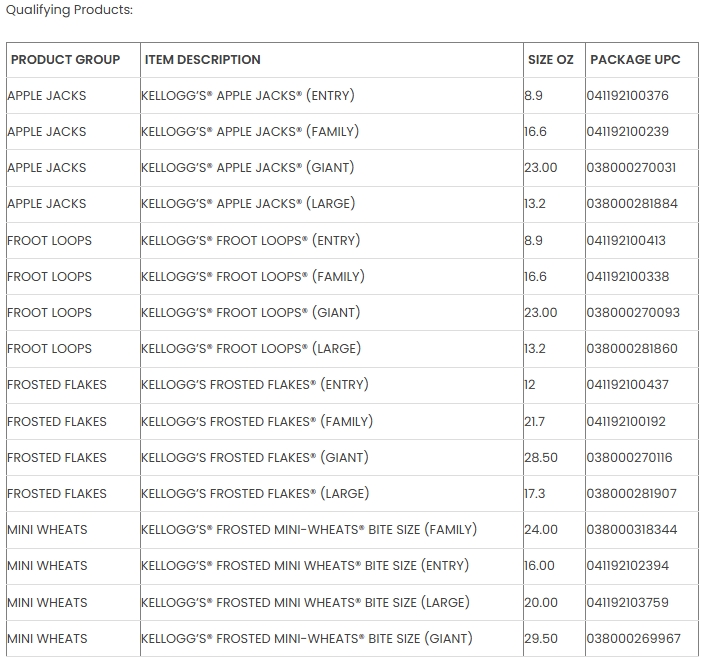Click Kellogg's Frosted Flakes (ENTRY) description
This screenshot has width=702, height=659.
(255, 385)
